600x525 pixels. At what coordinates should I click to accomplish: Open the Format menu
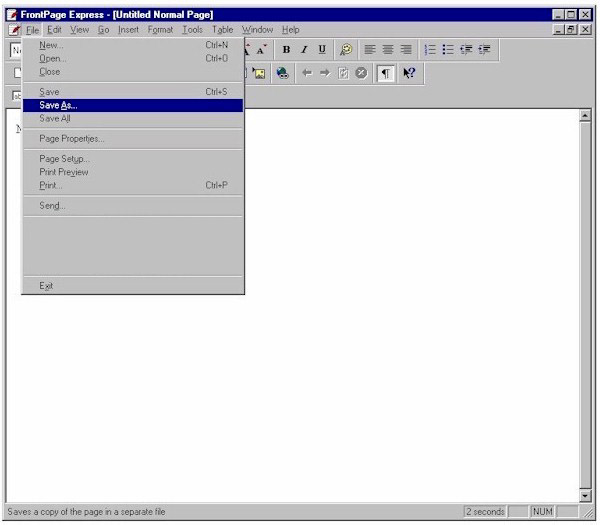[160, 30]
